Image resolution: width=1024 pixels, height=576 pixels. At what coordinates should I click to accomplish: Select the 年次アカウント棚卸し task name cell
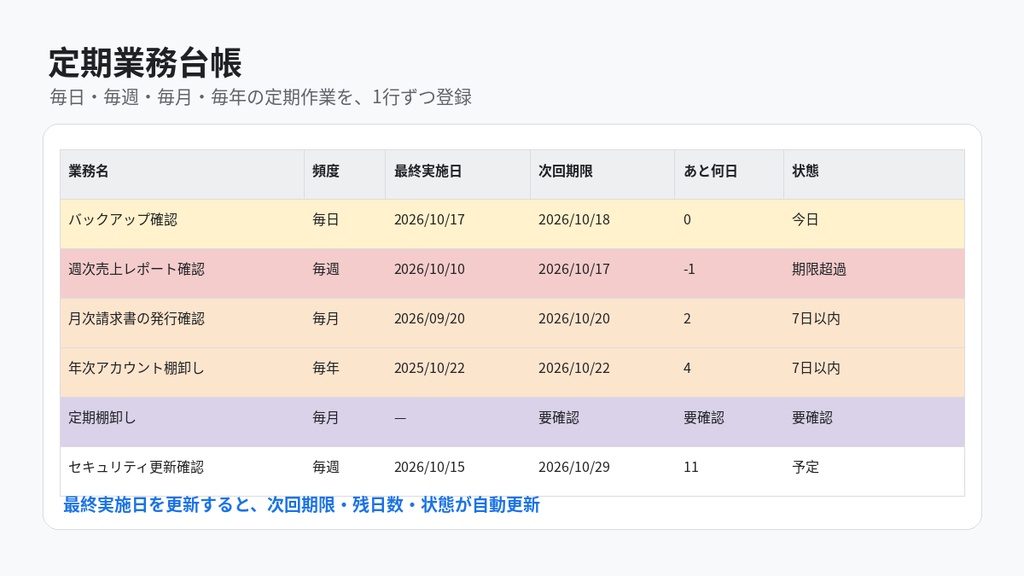[x=182, y=372]
